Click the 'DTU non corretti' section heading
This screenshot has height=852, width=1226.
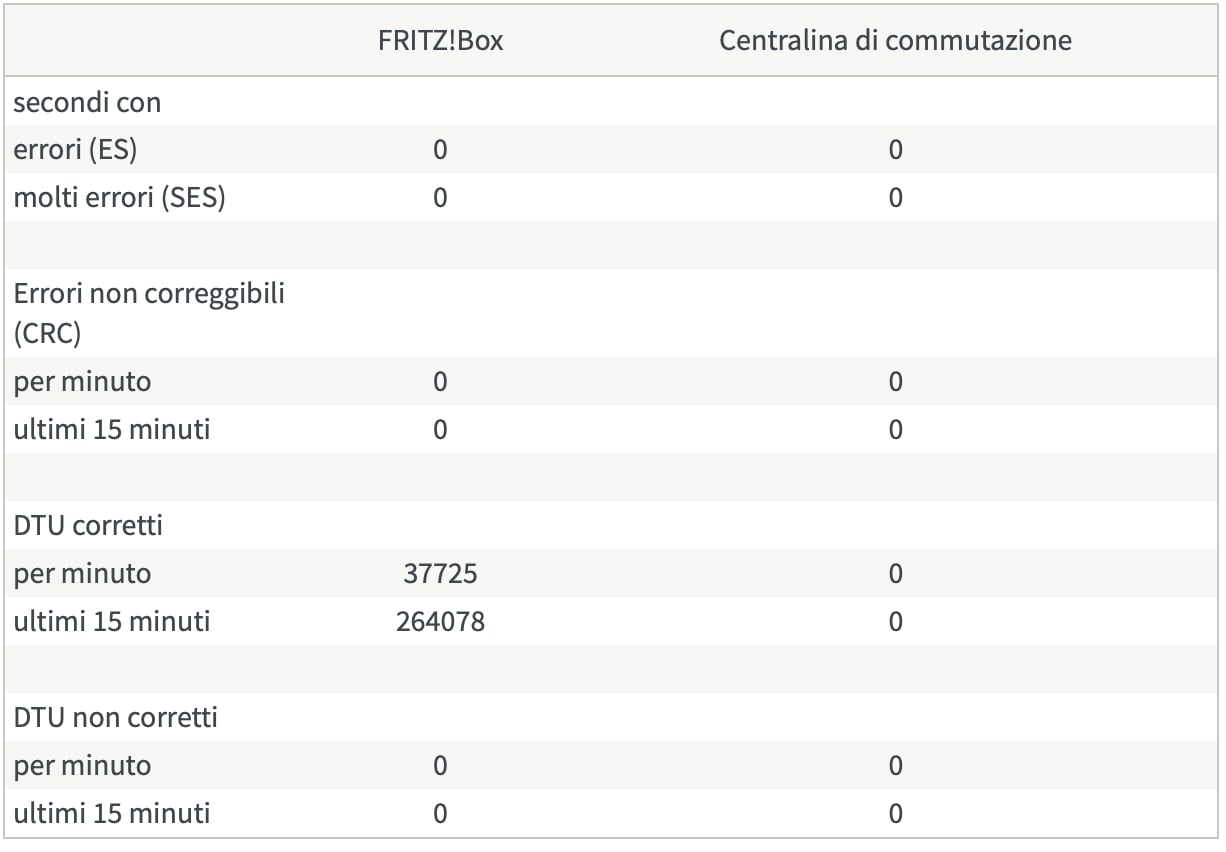(x=115, y=718)
